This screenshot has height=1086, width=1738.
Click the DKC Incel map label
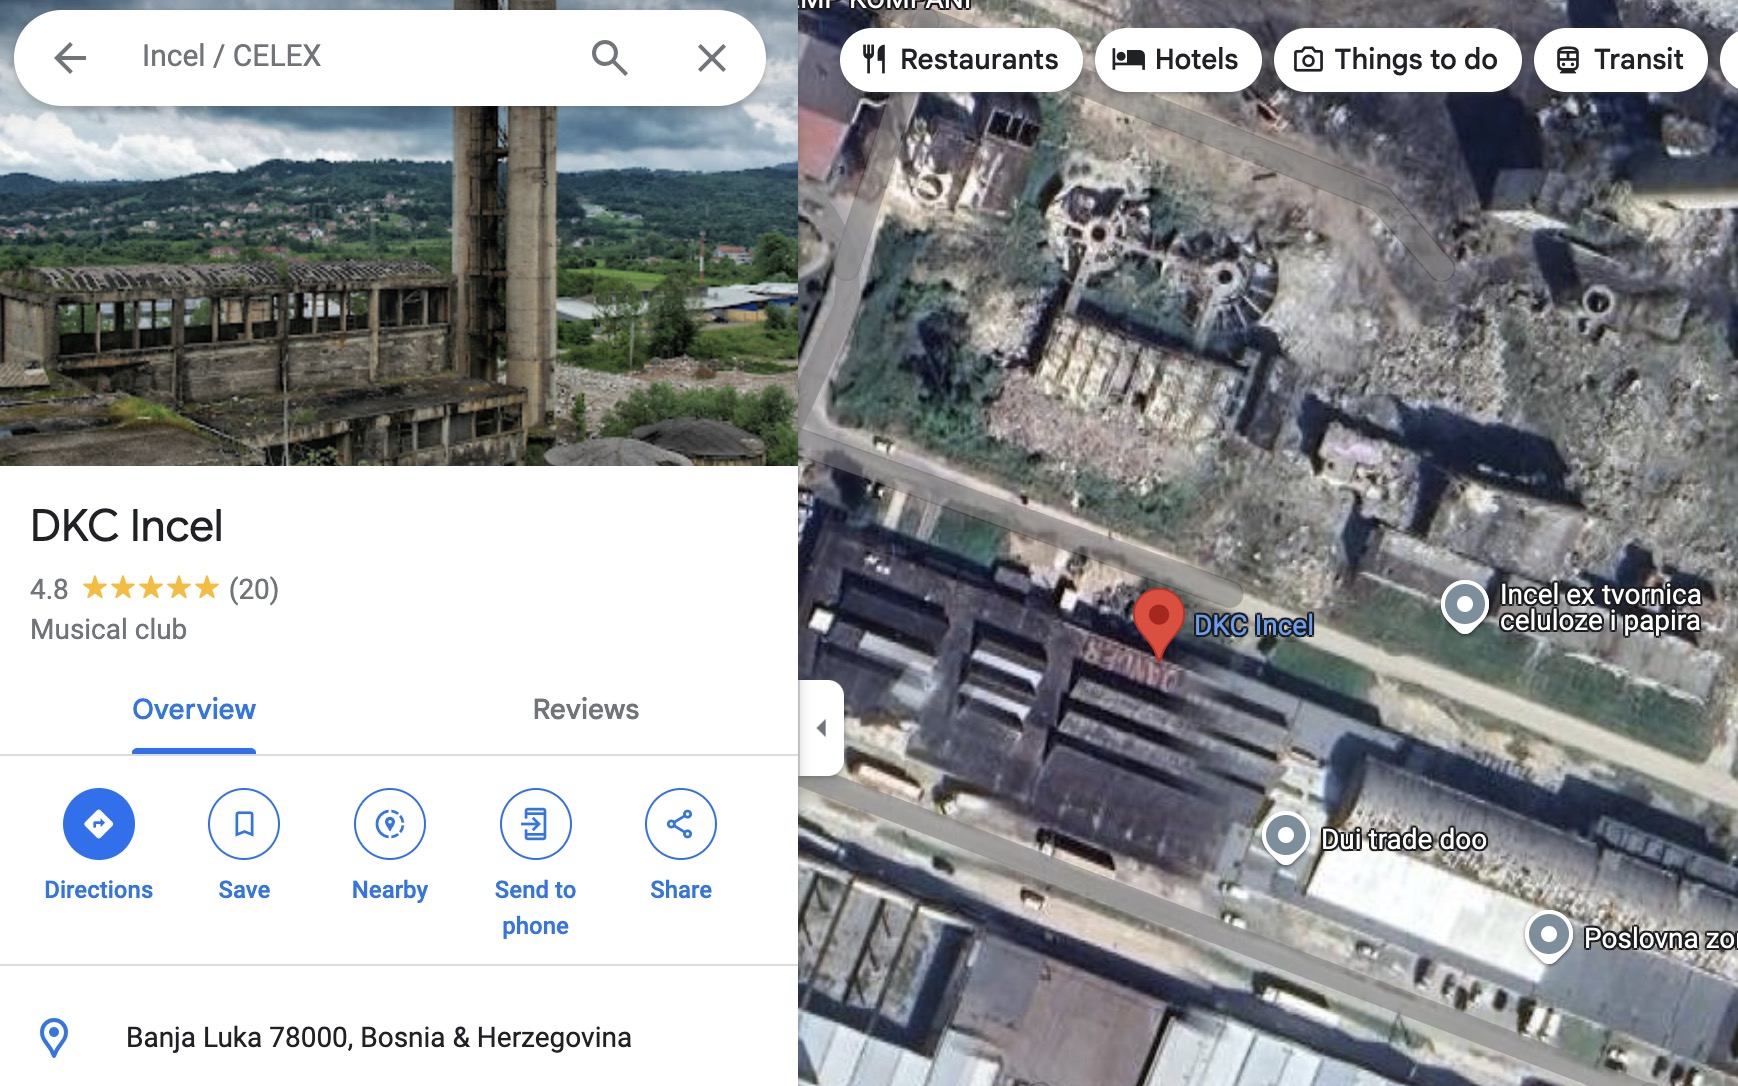coord(1254,626)
